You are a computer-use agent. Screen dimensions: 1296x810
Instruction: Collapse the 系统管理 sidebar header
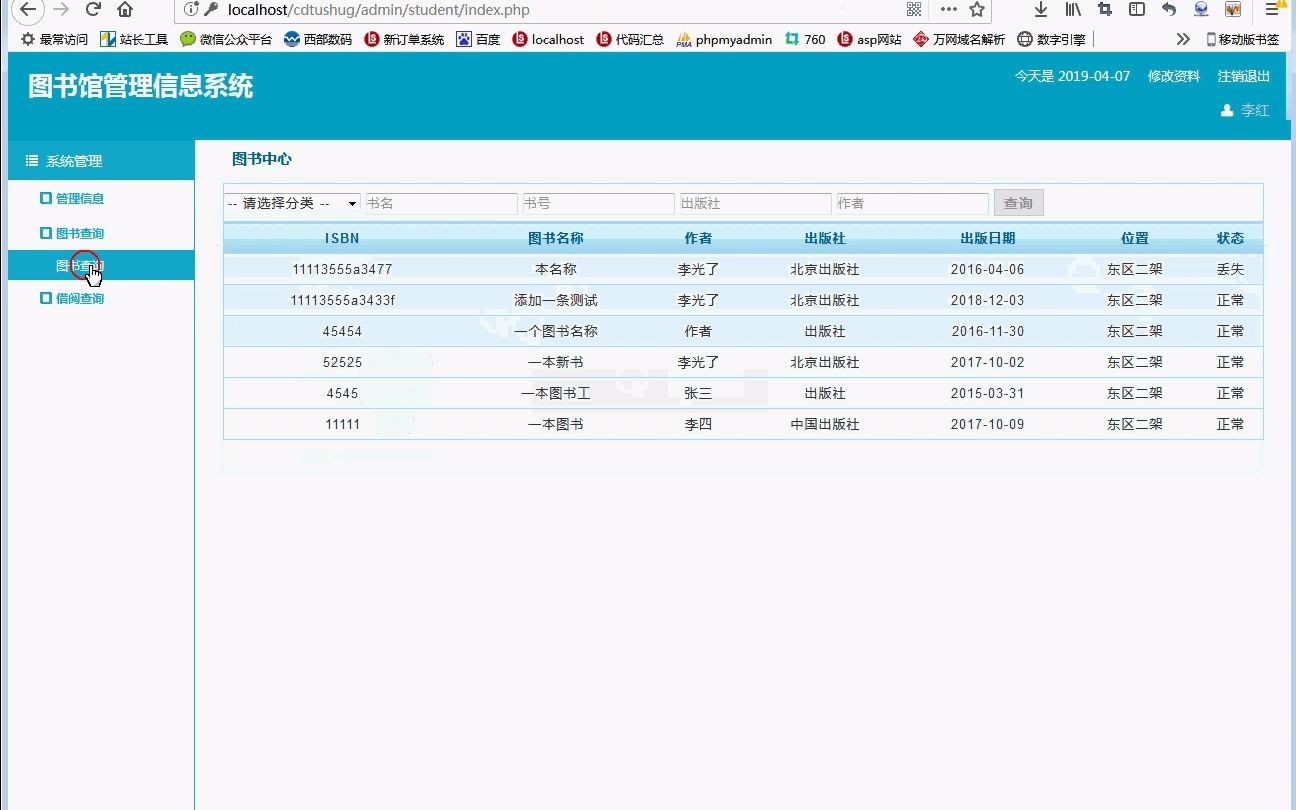(x=101, y=161)
